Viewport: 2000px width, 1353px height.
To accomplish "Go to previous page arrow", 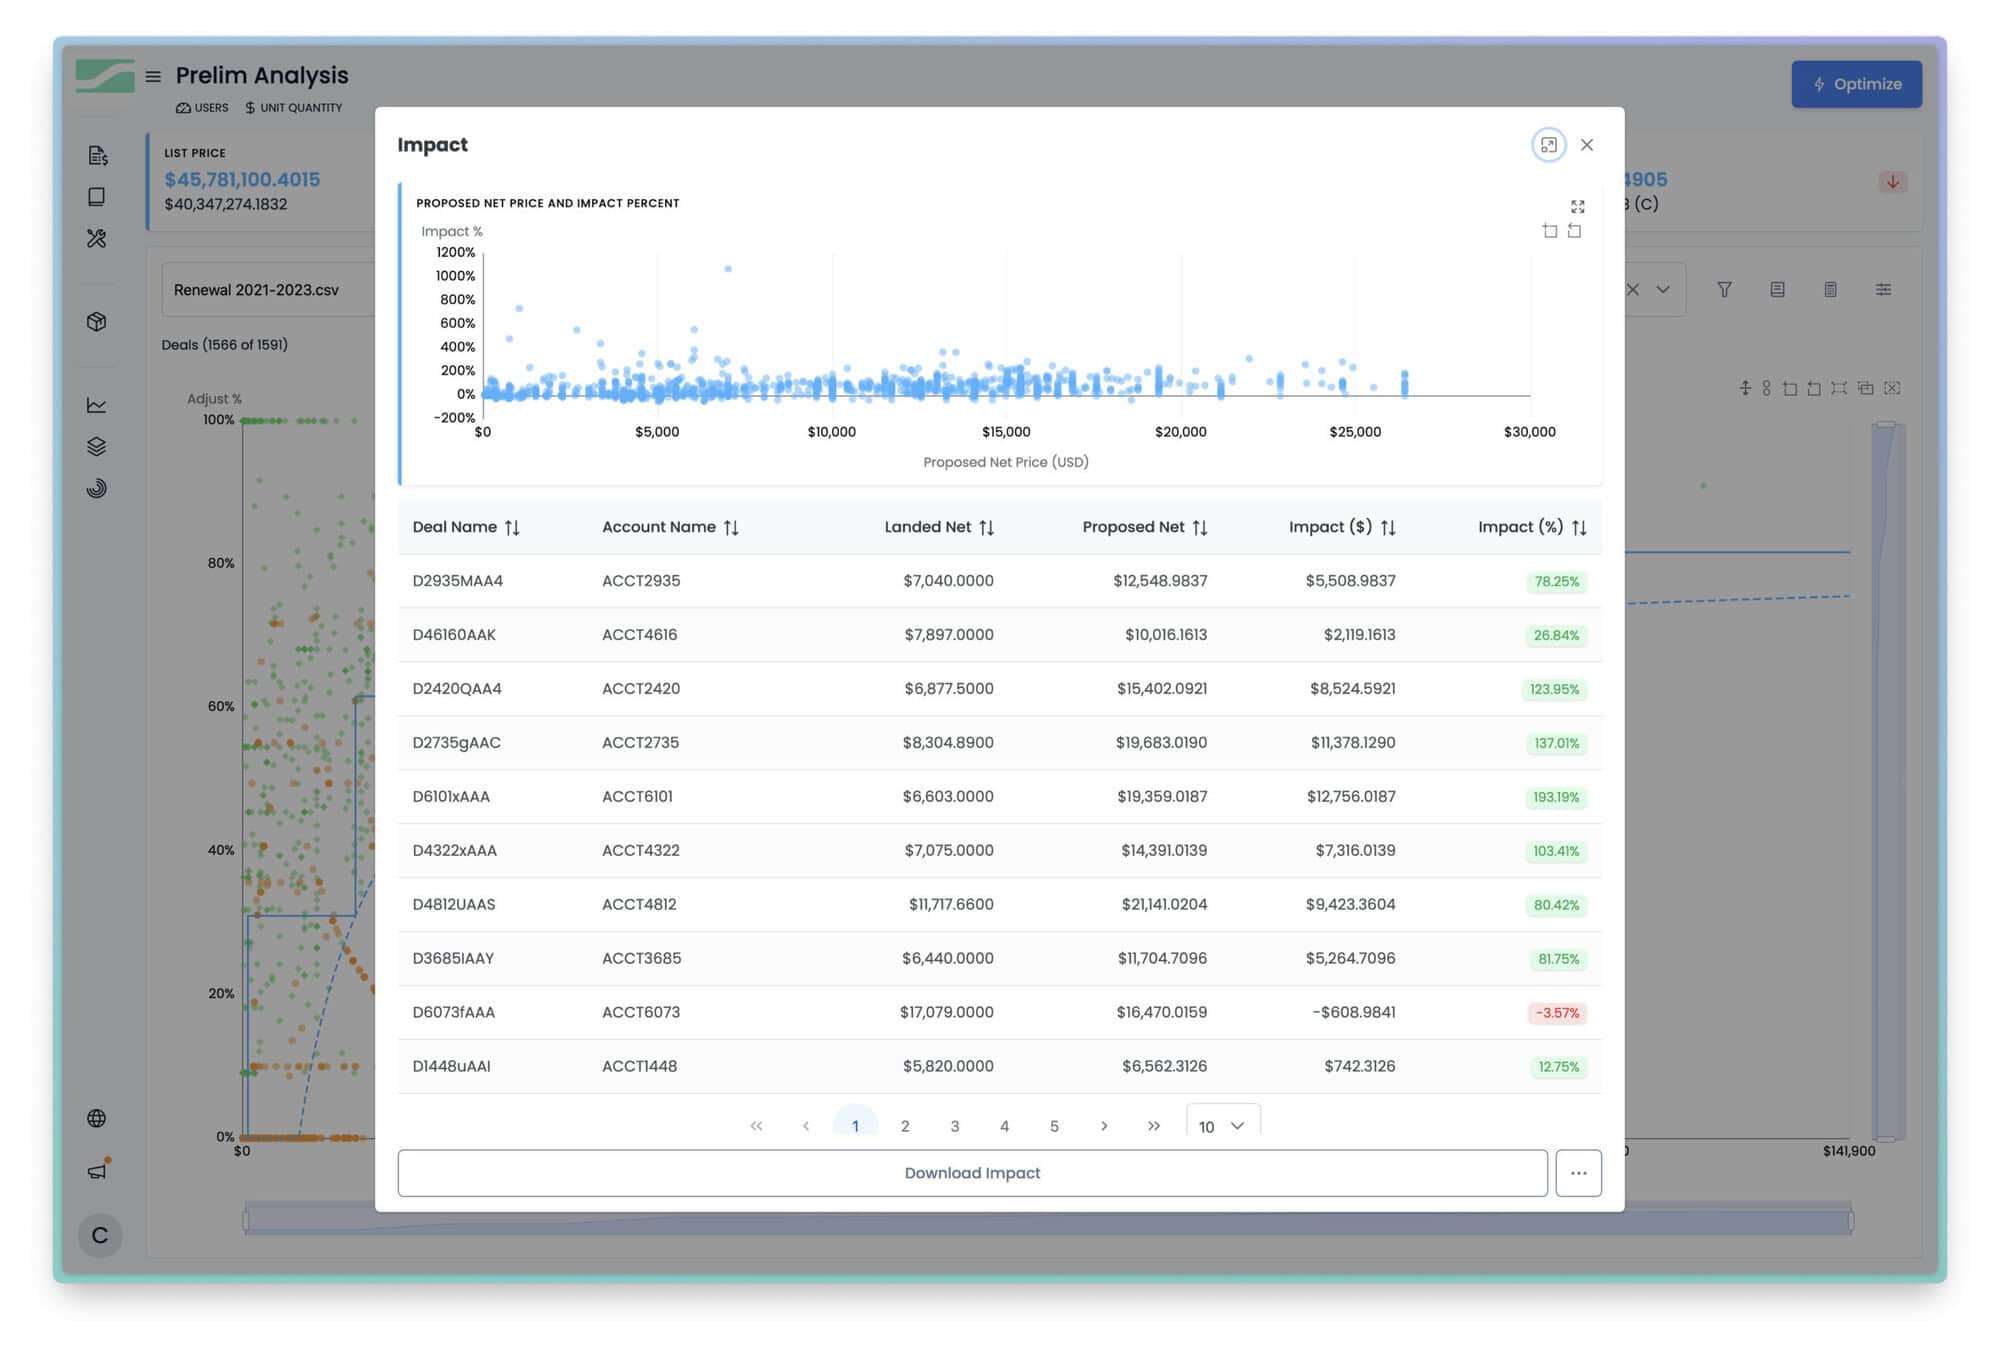I will click(806, 1126).
